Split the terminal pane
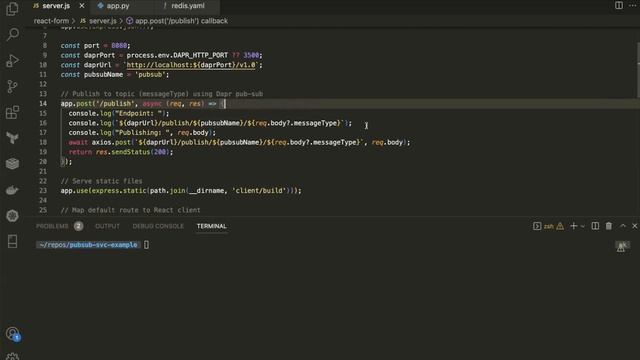 coord(595,226)
